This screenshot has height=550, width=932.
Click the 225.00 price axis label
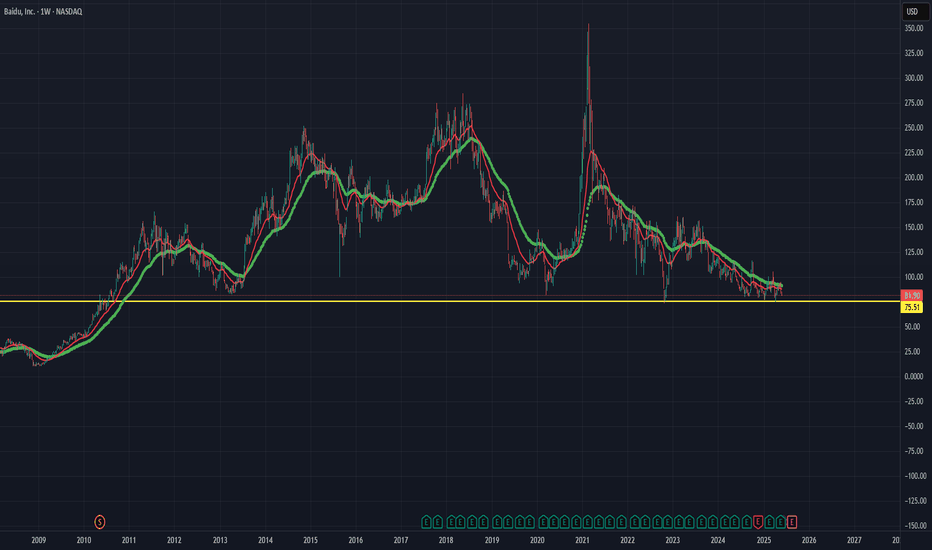tap(914, 153)
